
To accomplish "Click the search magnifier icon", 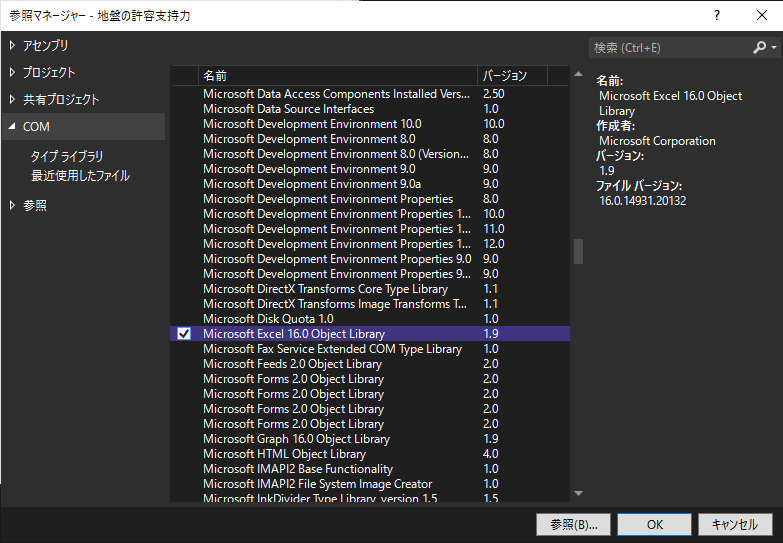I will point(759,47).
